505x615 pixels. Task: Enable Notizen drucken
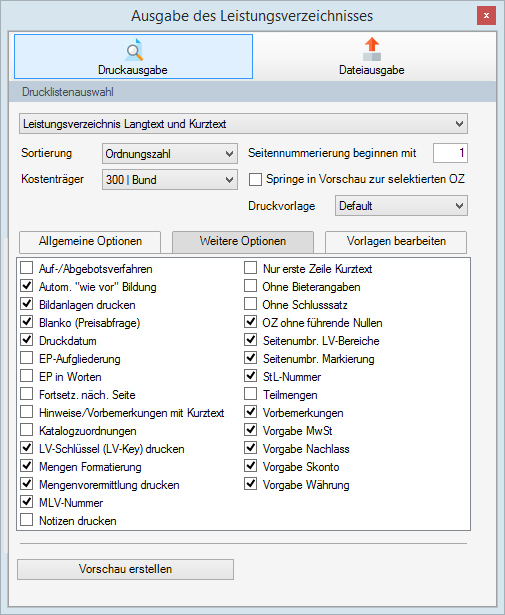tap(27, 520)
